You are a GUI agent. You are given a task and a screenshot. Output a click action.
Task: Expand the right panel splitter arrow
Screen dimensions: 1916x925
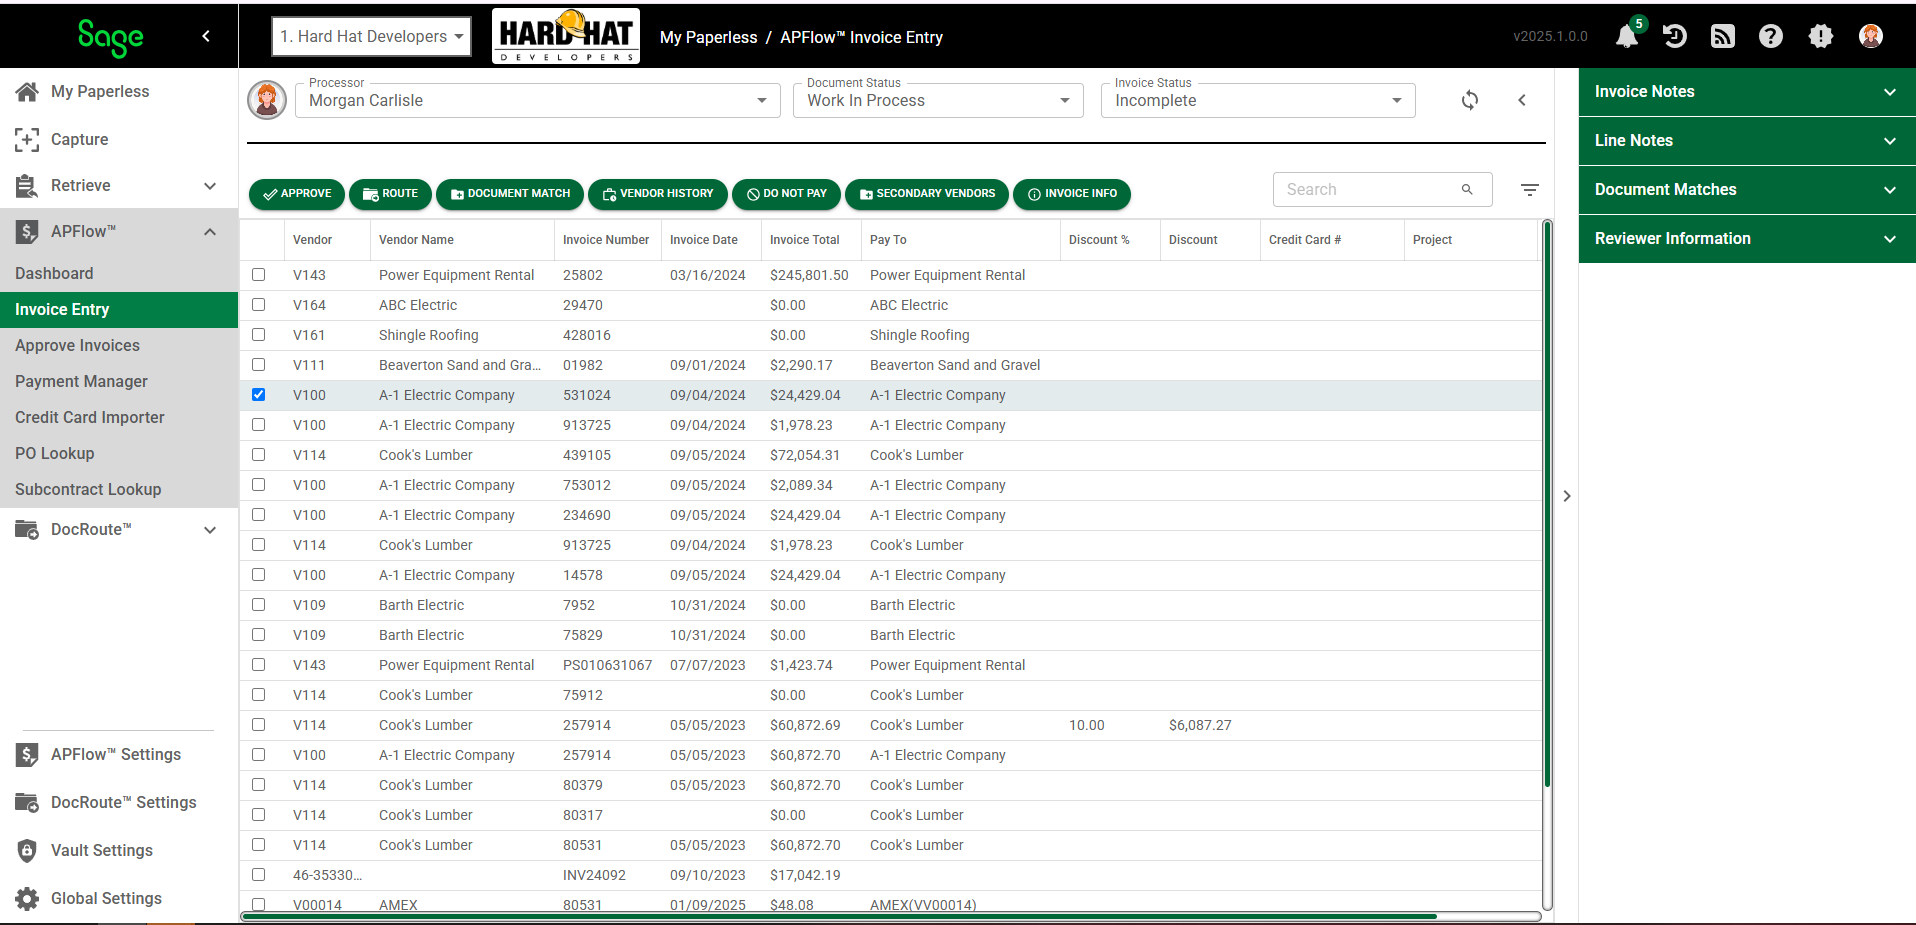click(x=1567, y=496)
